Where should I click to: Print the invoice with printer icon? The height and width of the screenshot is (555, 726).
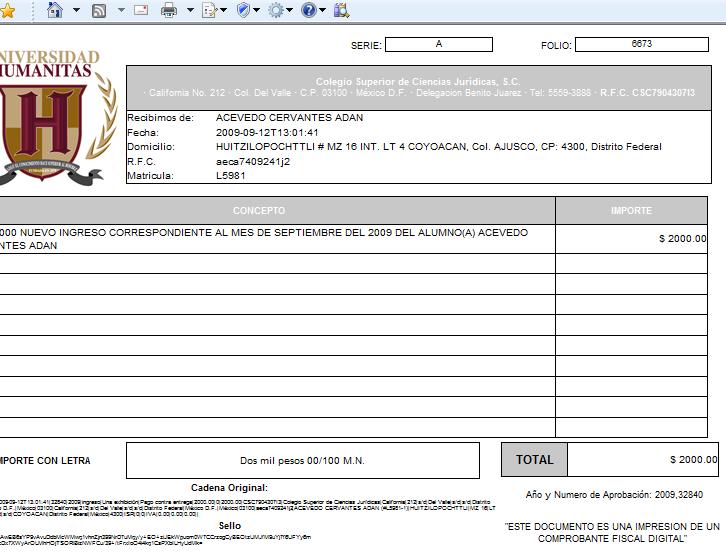(169, 10)
